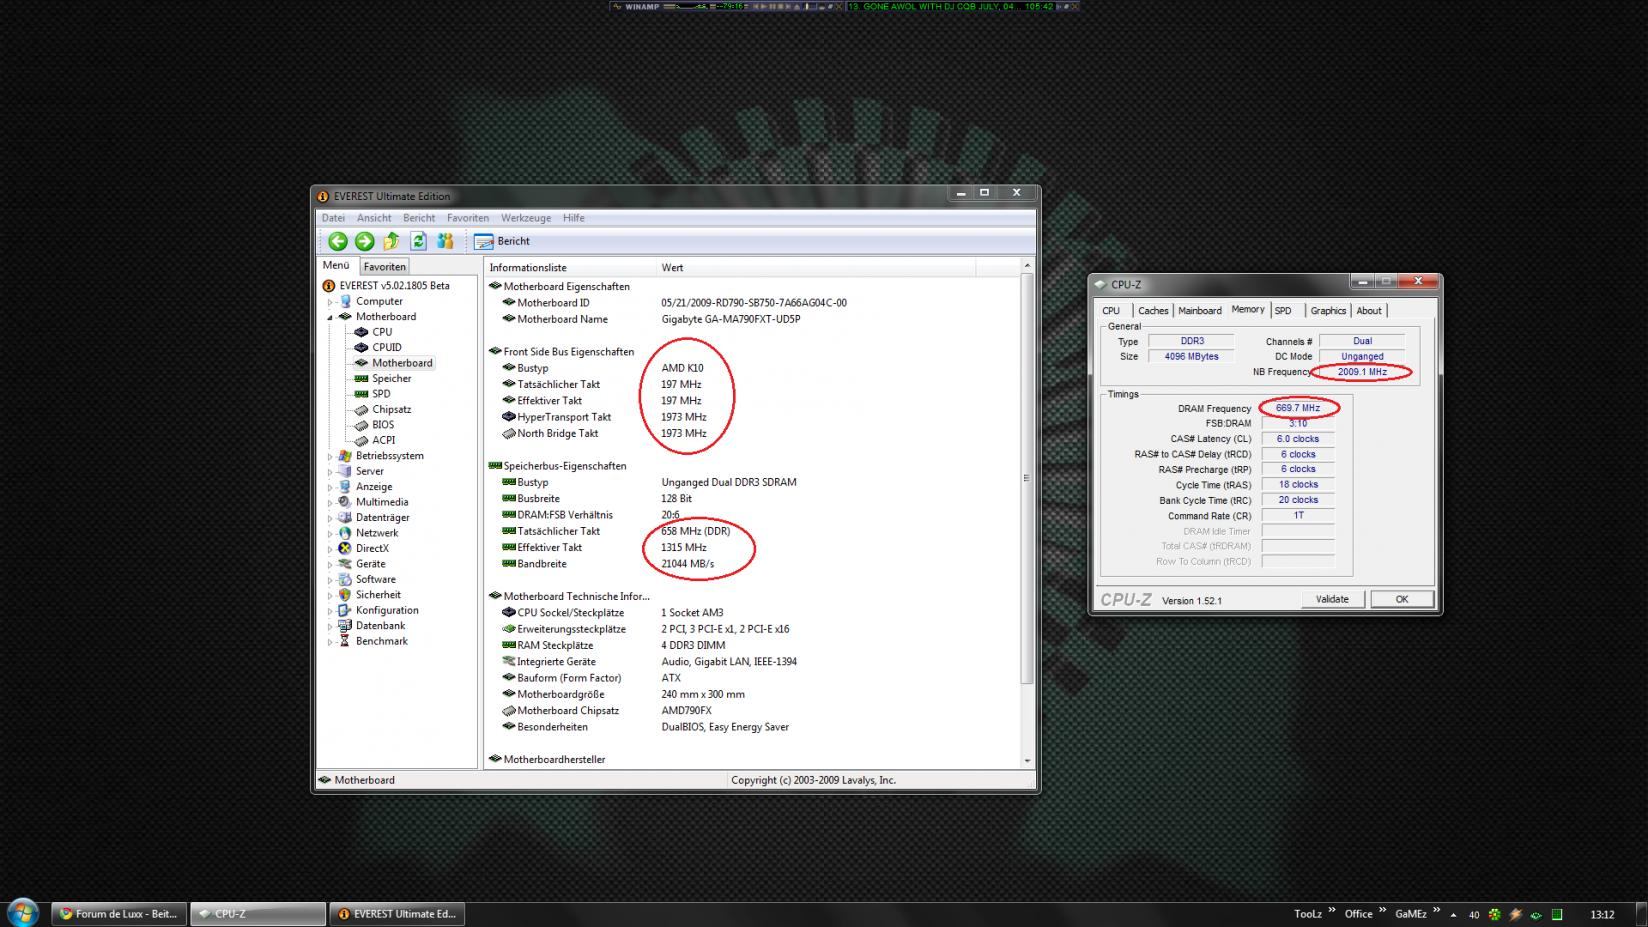
Task: Click the Geräte tree icon
Action: (345, 564)
